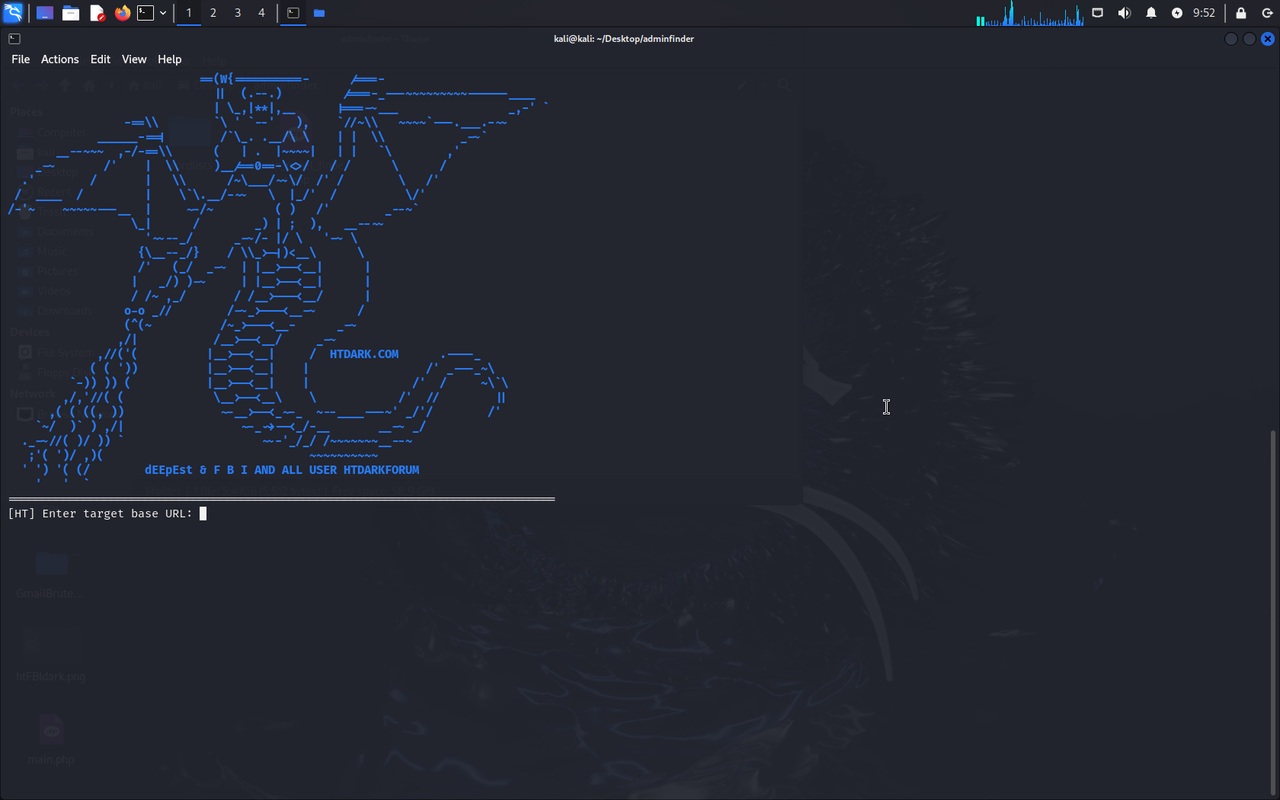Select the file manager taskbar button

[x=319, y=13]
